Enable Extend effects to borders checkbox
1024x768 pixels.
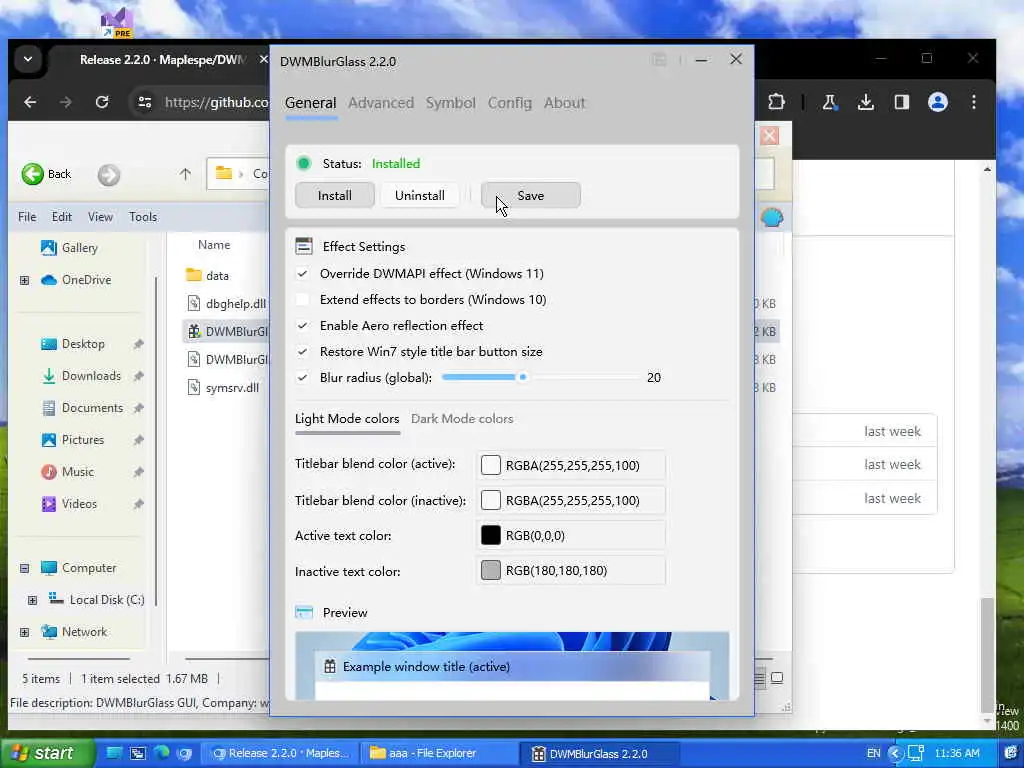pos(302,300)
